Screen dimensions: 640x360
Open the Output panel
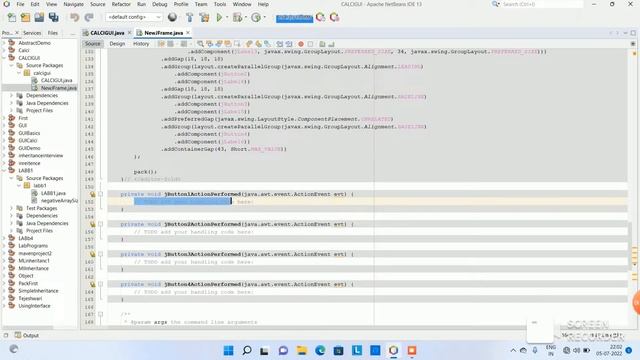[x=27, y=335]
